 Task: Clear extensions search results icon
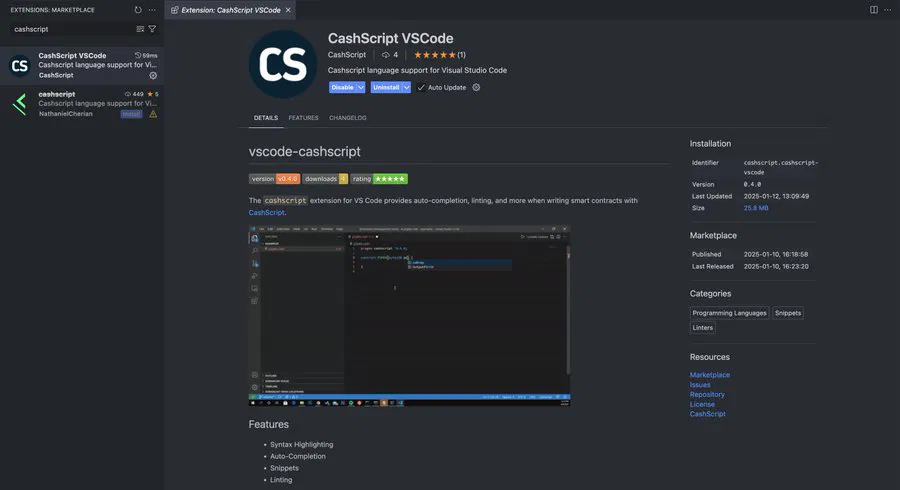pyautogui.click(x=140, y=29)
